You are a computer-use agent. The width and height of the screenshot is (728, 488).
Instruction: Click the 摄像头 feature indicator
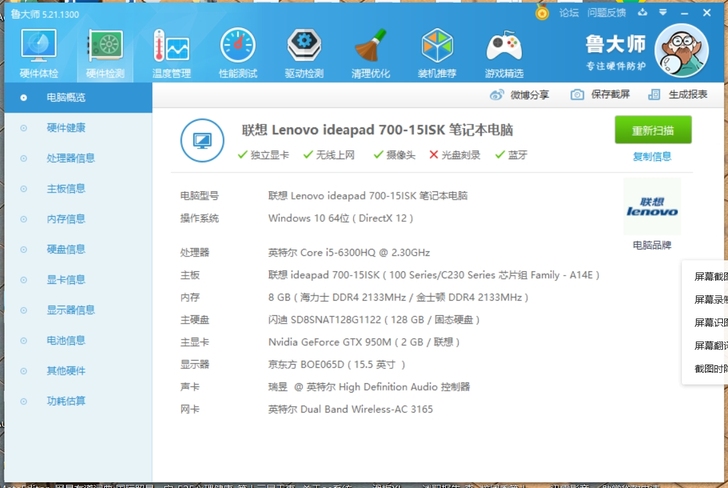394,155
